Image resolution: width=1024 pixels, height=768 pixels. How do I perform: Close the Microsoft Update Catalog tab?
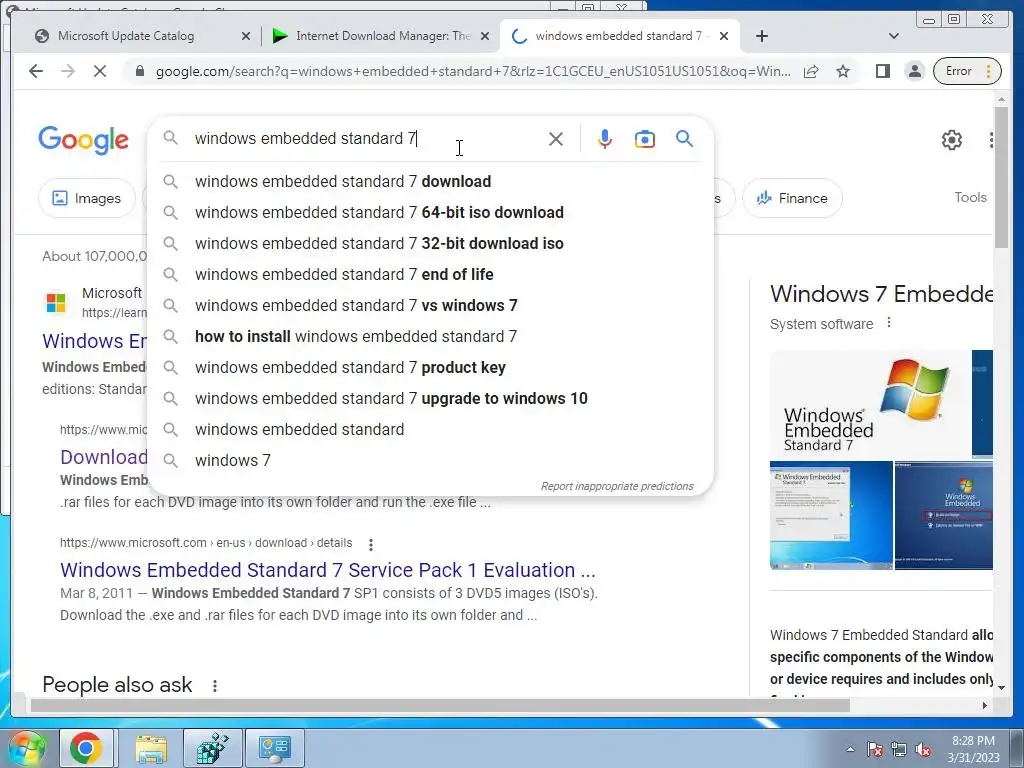246,37
